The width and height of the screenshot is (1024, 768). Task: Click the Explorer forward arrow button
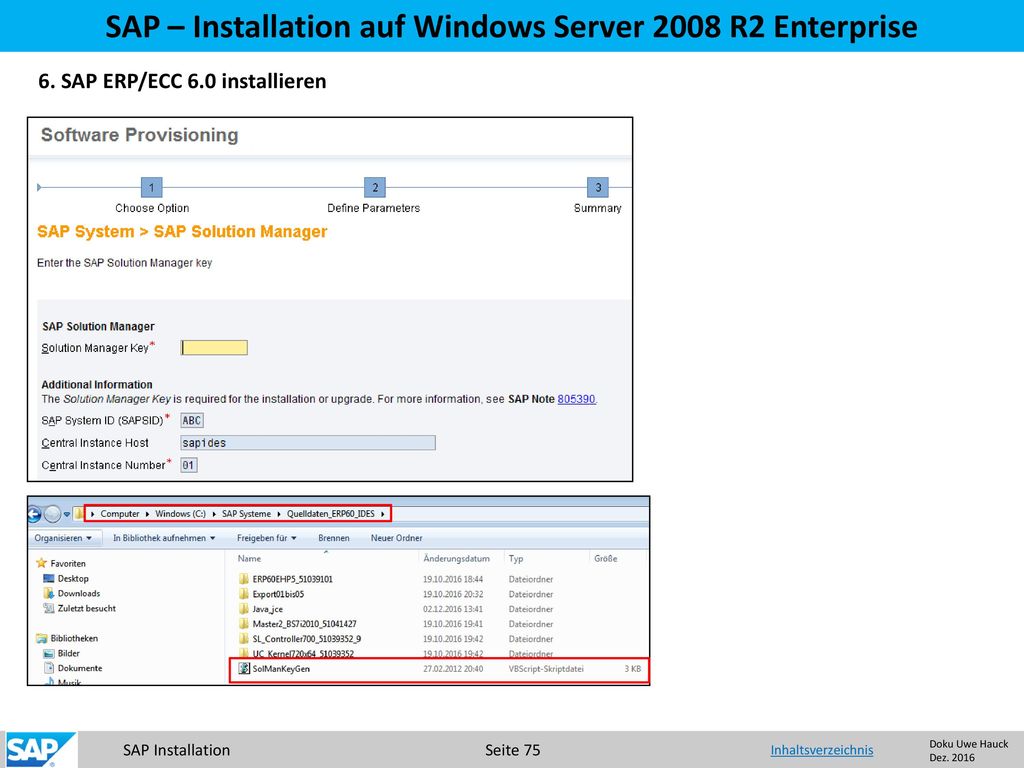[x=53, y=514]
